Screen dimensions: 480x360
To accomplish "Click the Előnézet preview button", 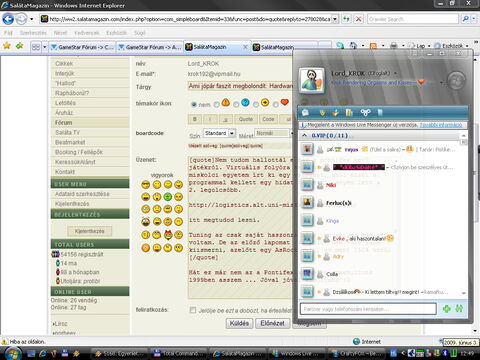I will (272, 323).
